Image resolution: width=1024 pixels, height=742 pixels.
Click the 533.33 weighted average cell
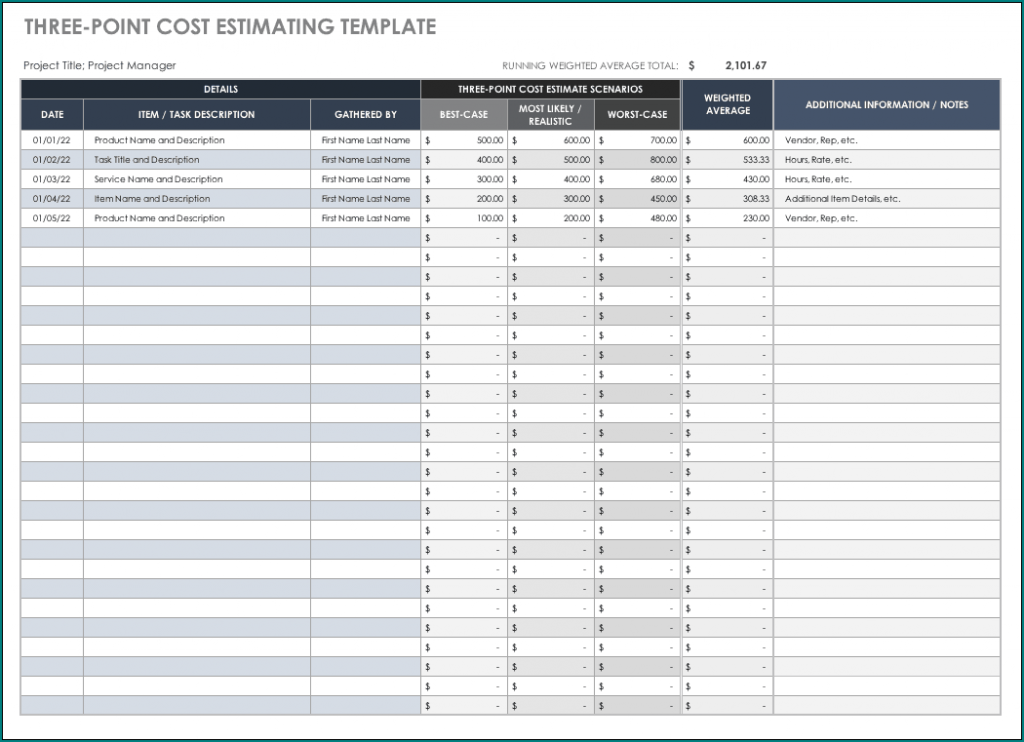[x=745, y=159]
